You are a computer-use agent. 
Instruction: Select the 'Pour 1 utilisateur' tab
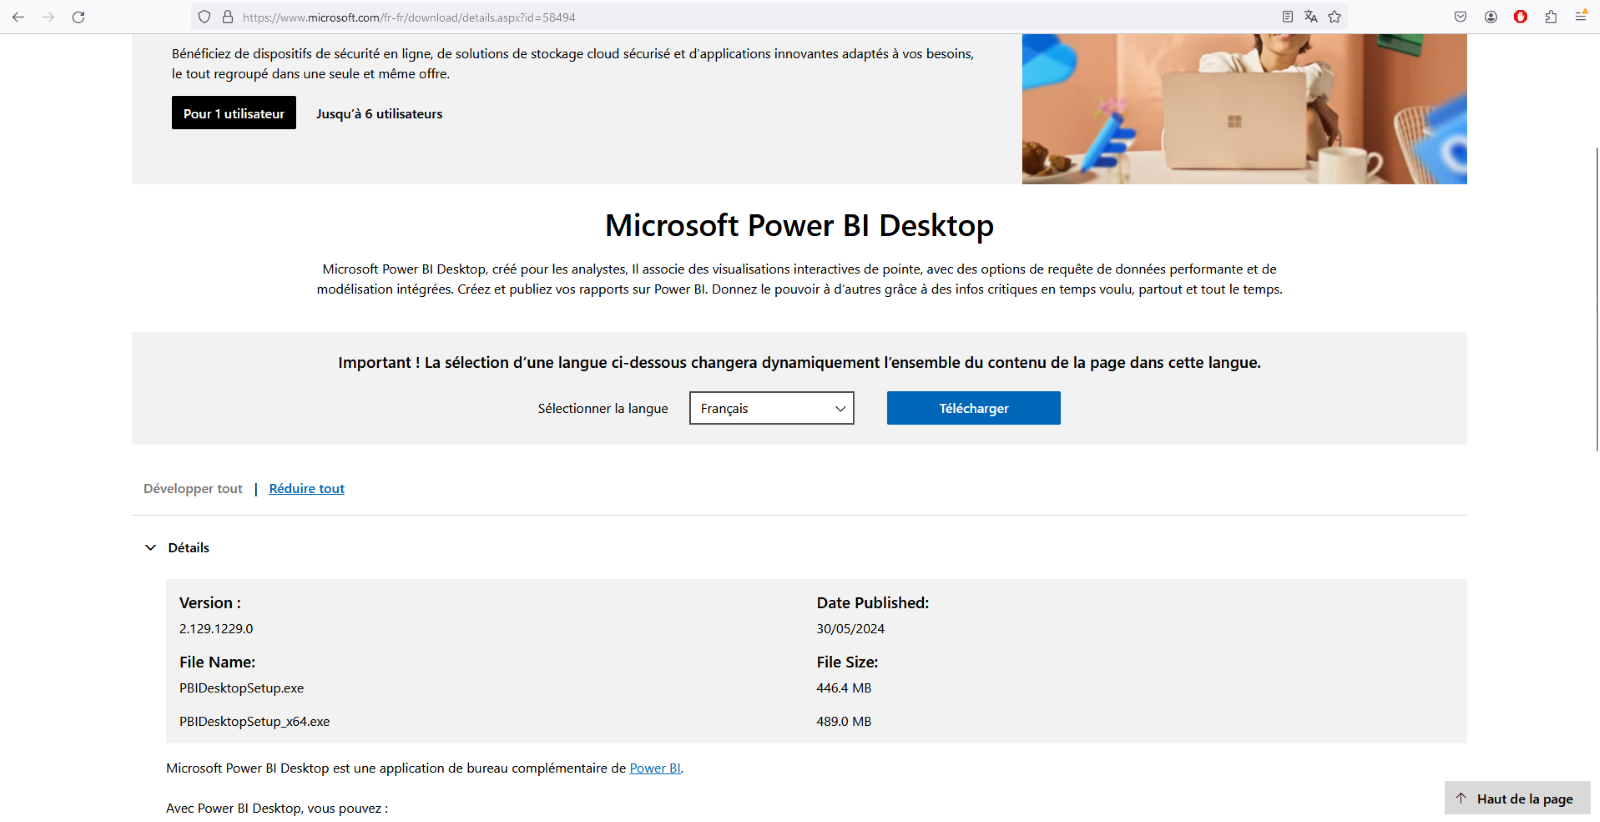[234, 113]
